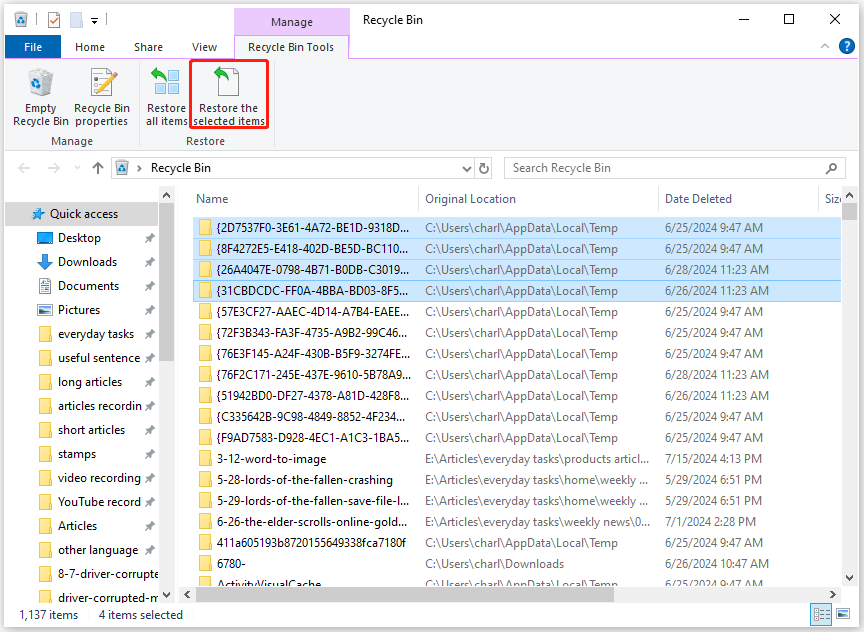Click the Search Recycle Bin field
The width and height of the screenshot is (864, 632).
point(675,168)
